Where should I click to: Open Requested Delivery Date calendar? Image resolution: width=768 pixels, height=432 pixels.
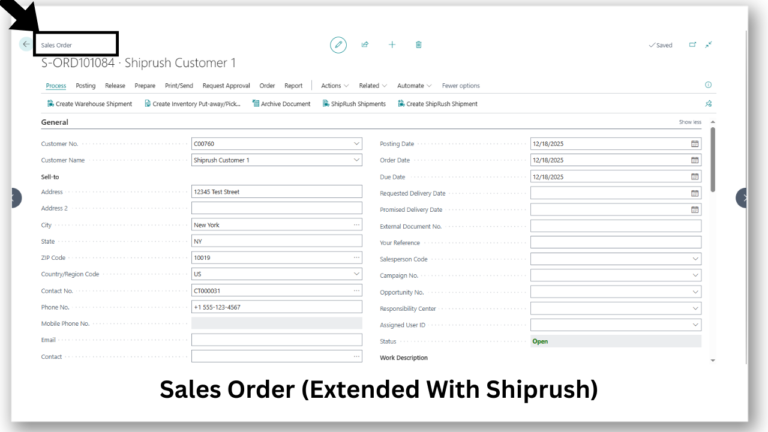pos(695,193)
